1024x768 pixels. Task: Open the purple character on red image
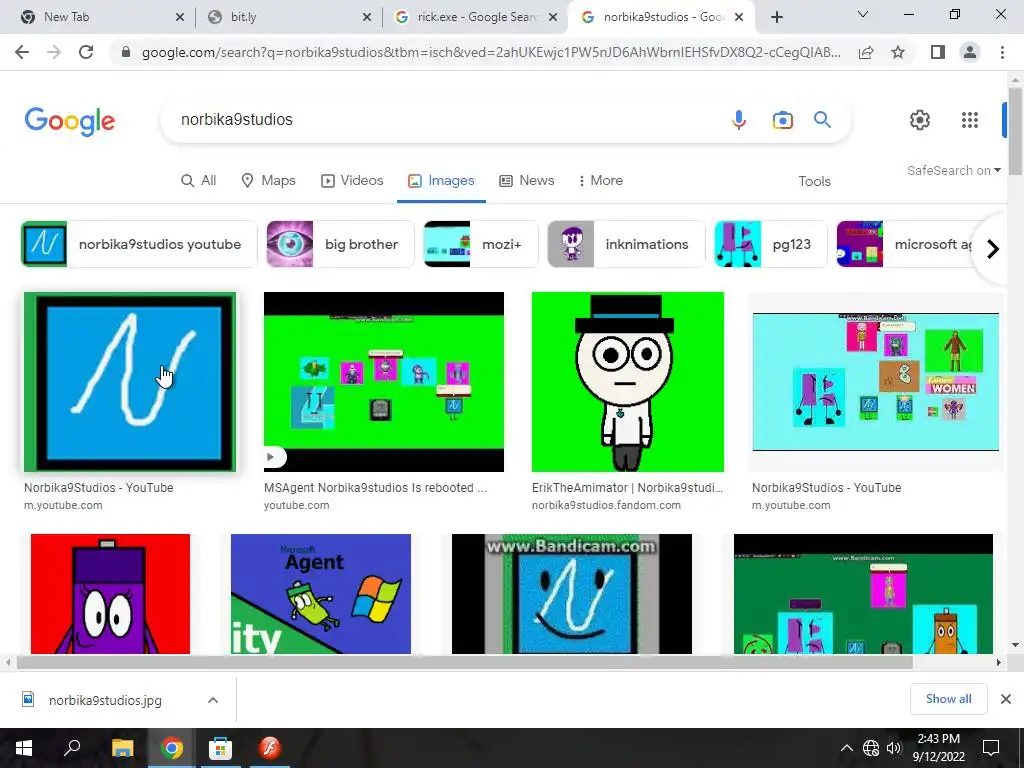(x=110, y=594)
